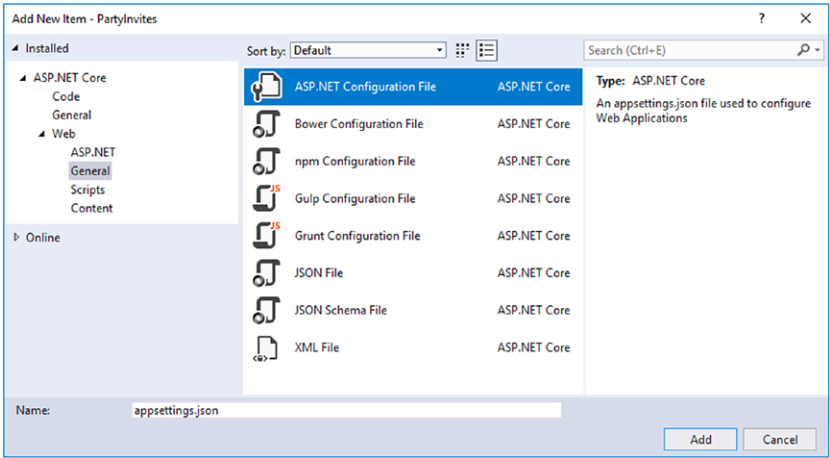Select the Scripts category under Web
This screenshot has height=458, width=830.
[x=88, y=190]
